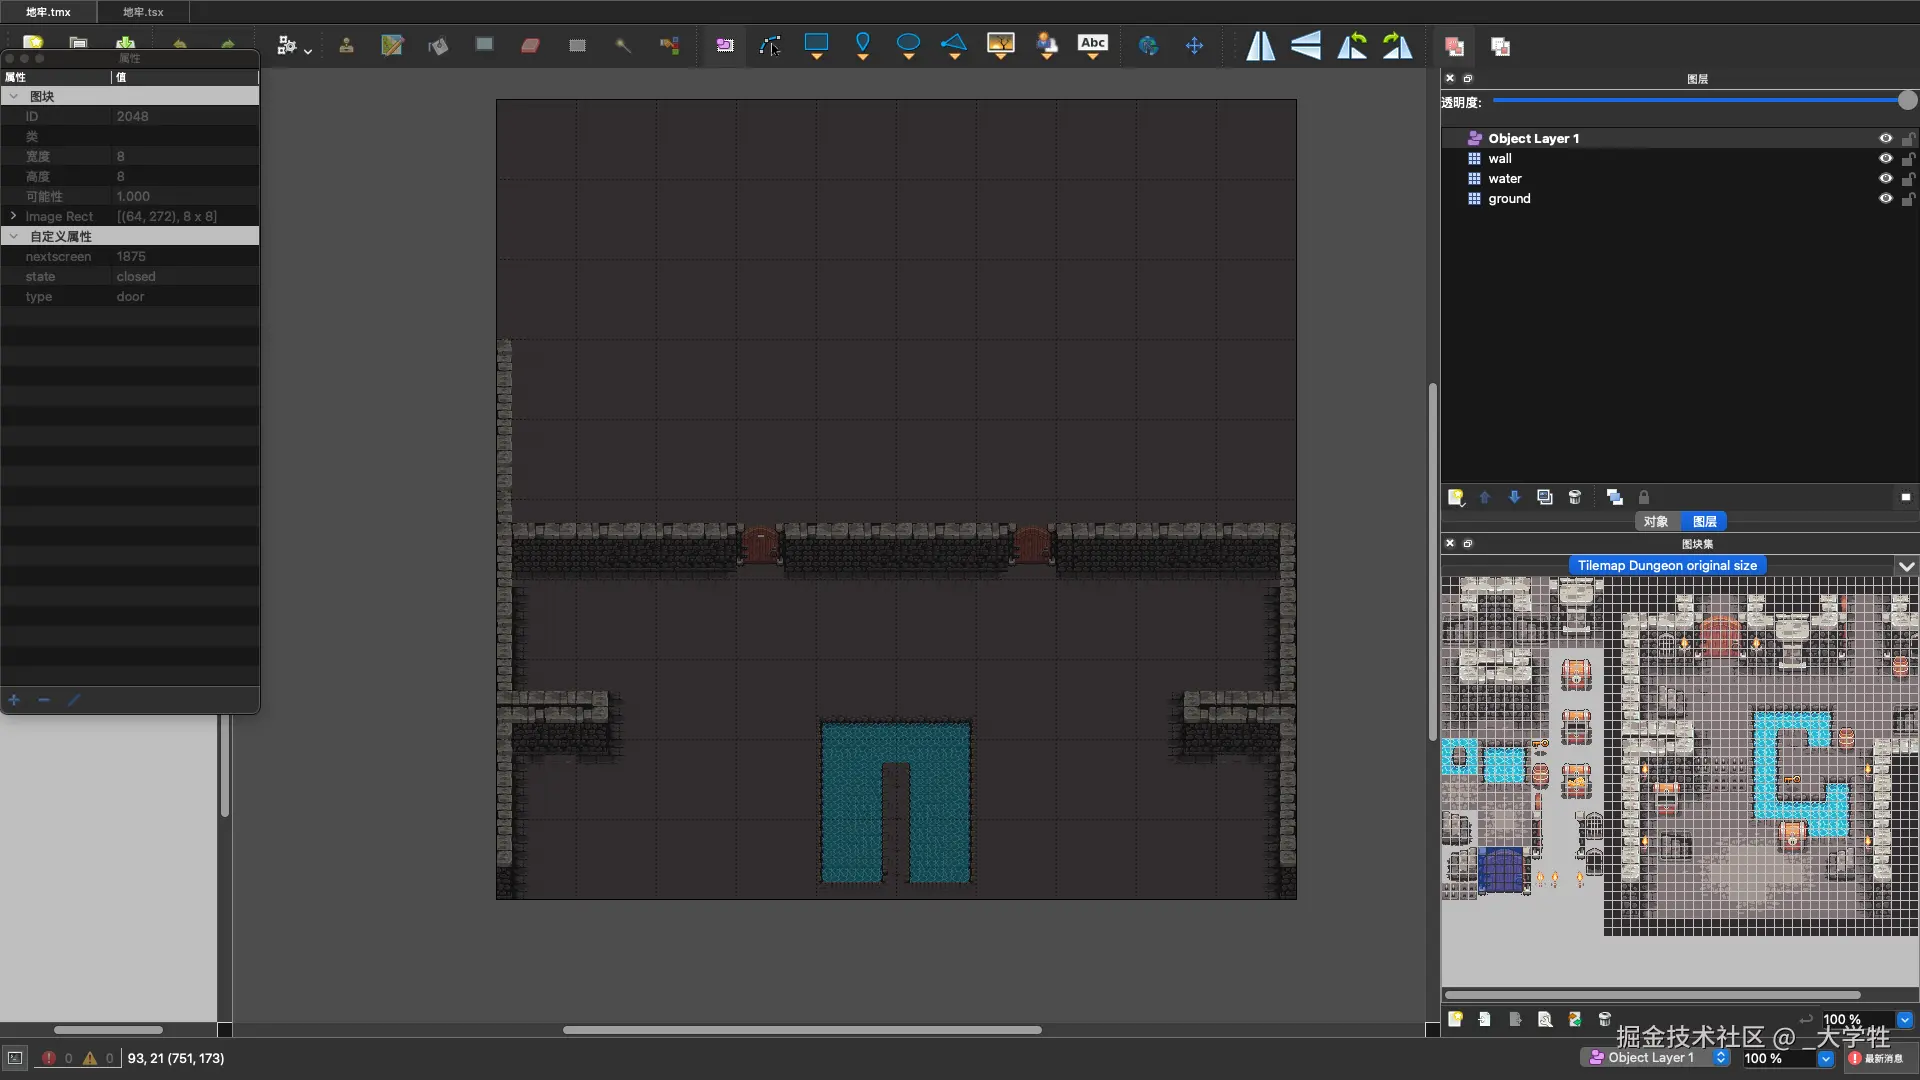Switch to the 地牢.tsx tab

143,12
